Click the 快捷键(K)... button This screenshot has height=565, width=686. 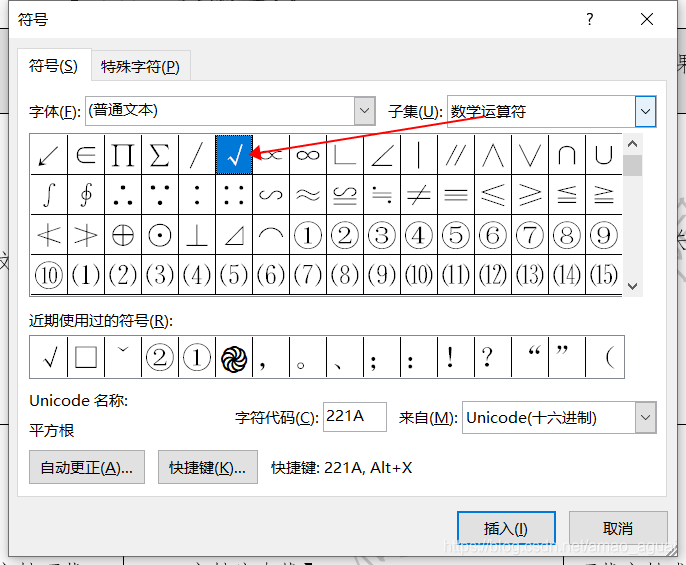pyautogui.click(x=207, y=467)
